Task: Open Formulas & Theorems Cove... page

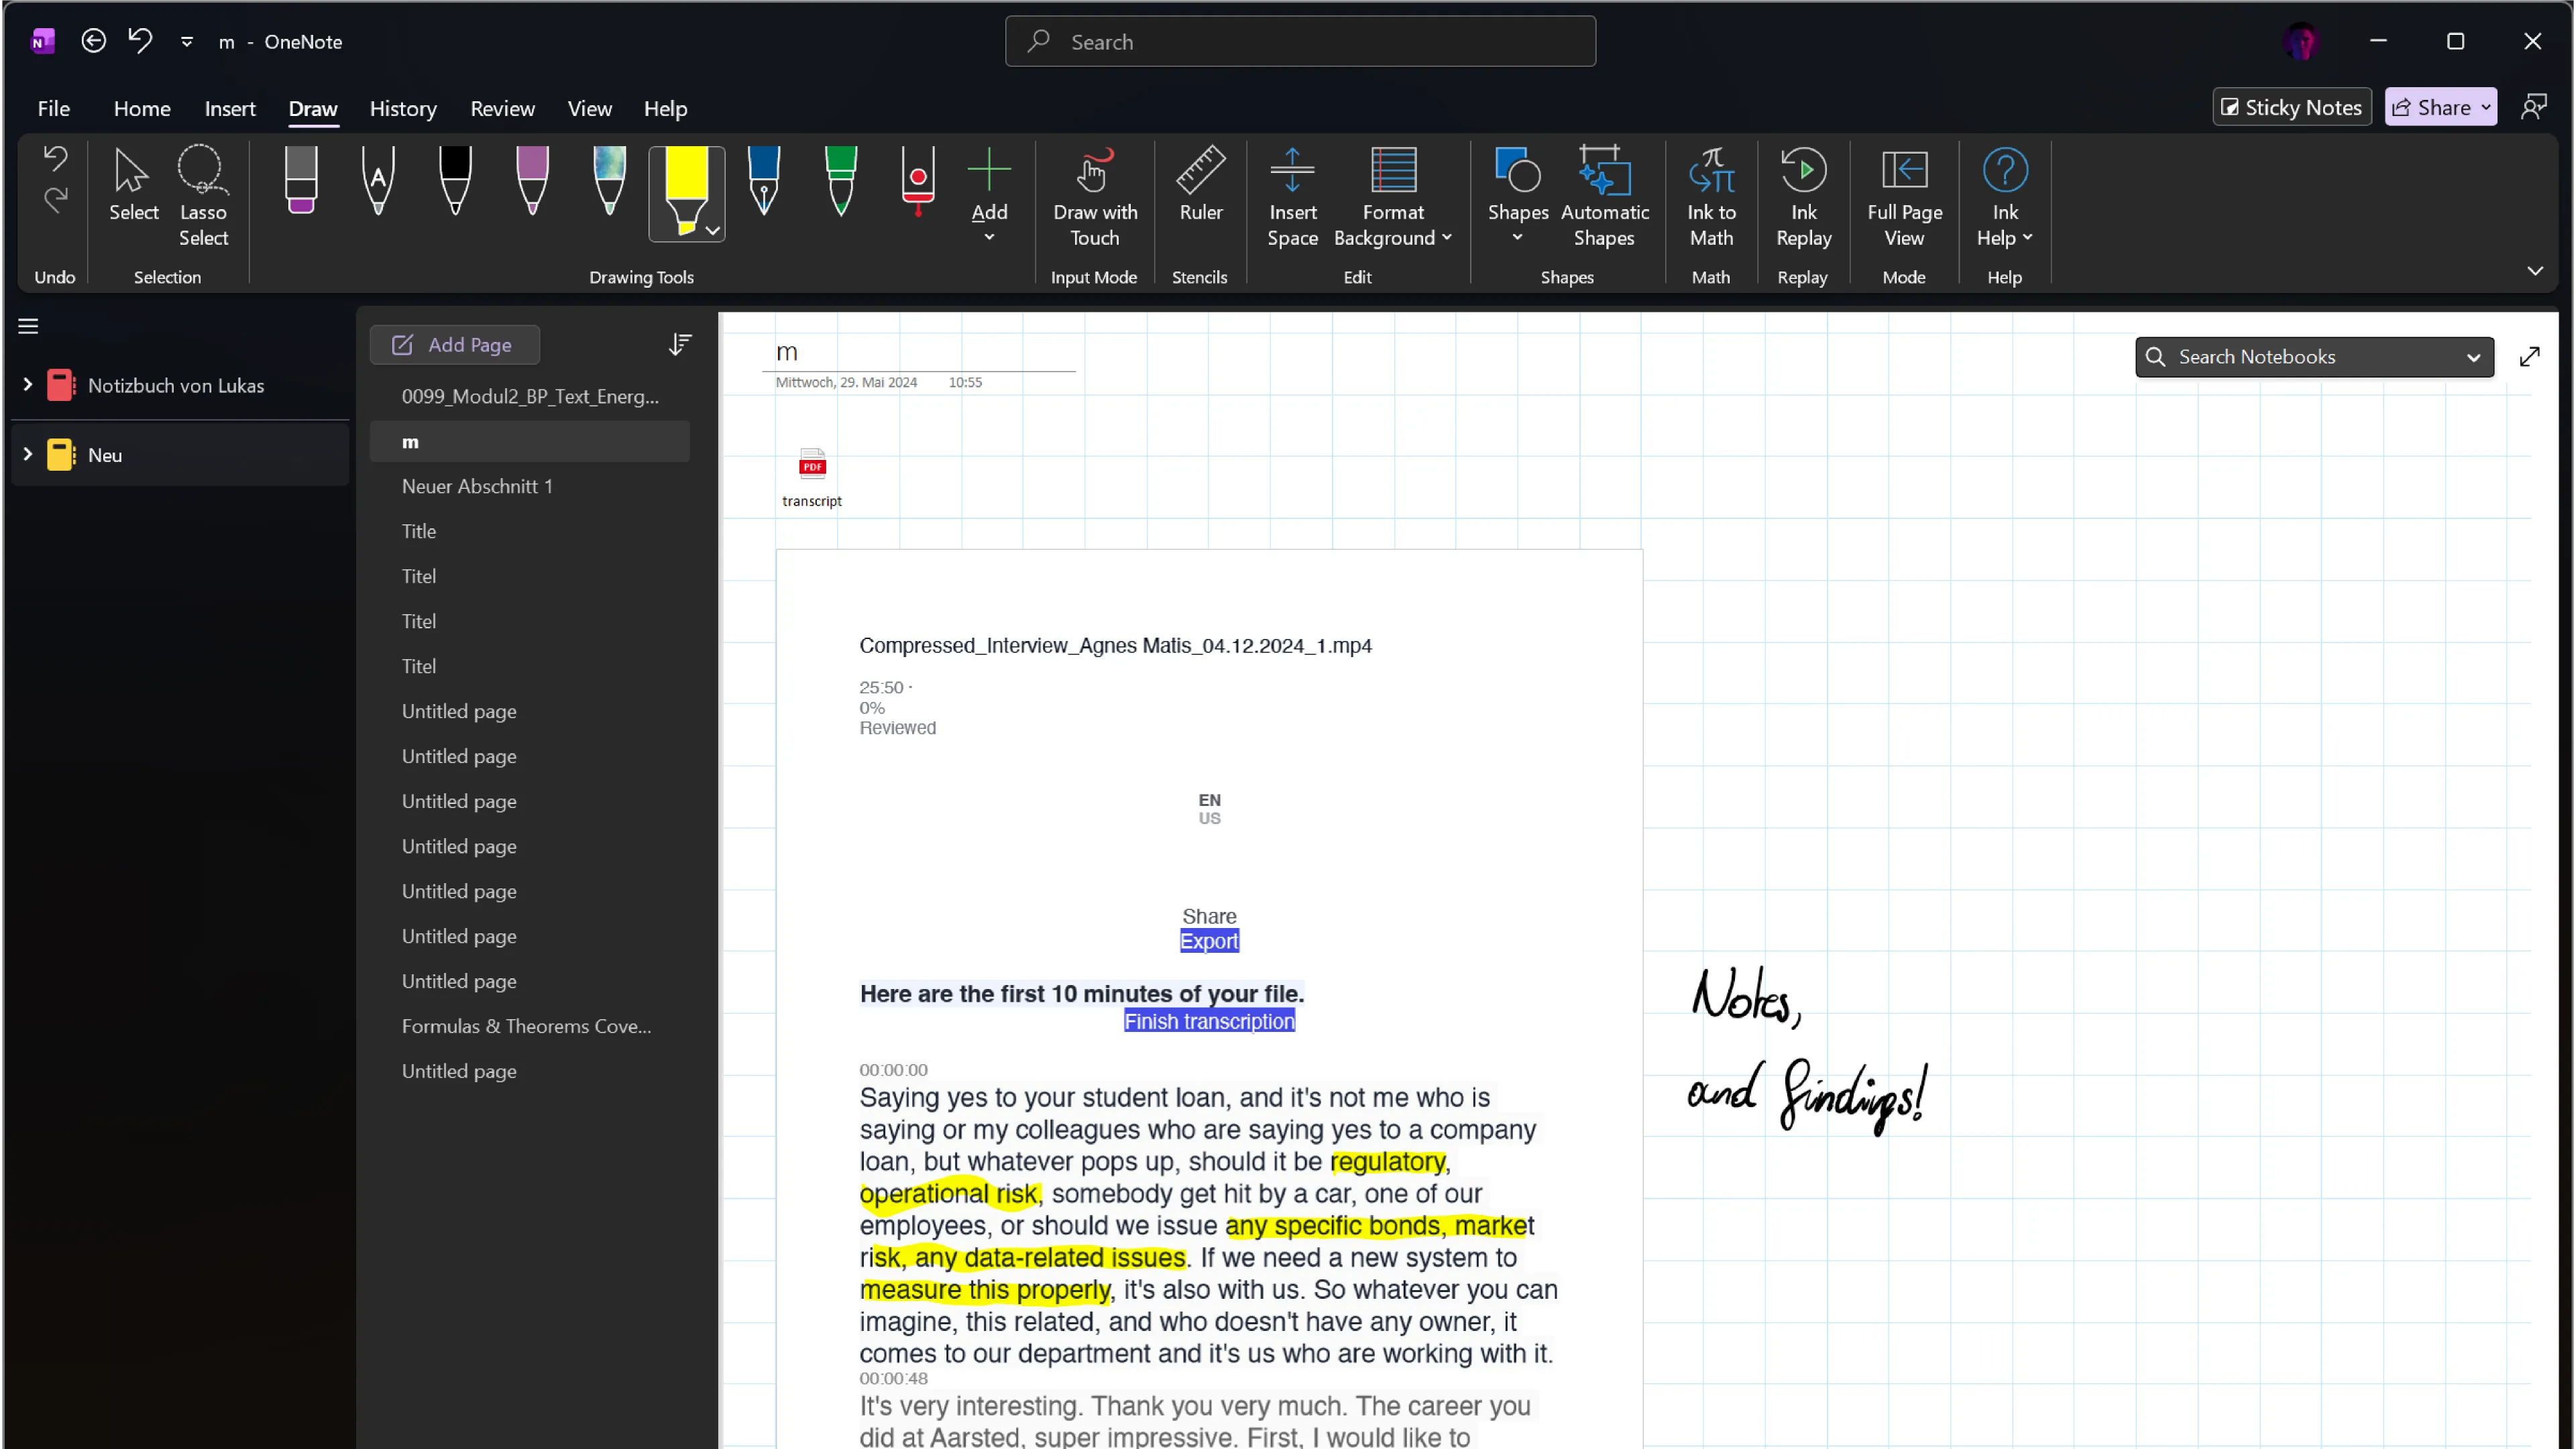Action: (x=529, y=1026)
